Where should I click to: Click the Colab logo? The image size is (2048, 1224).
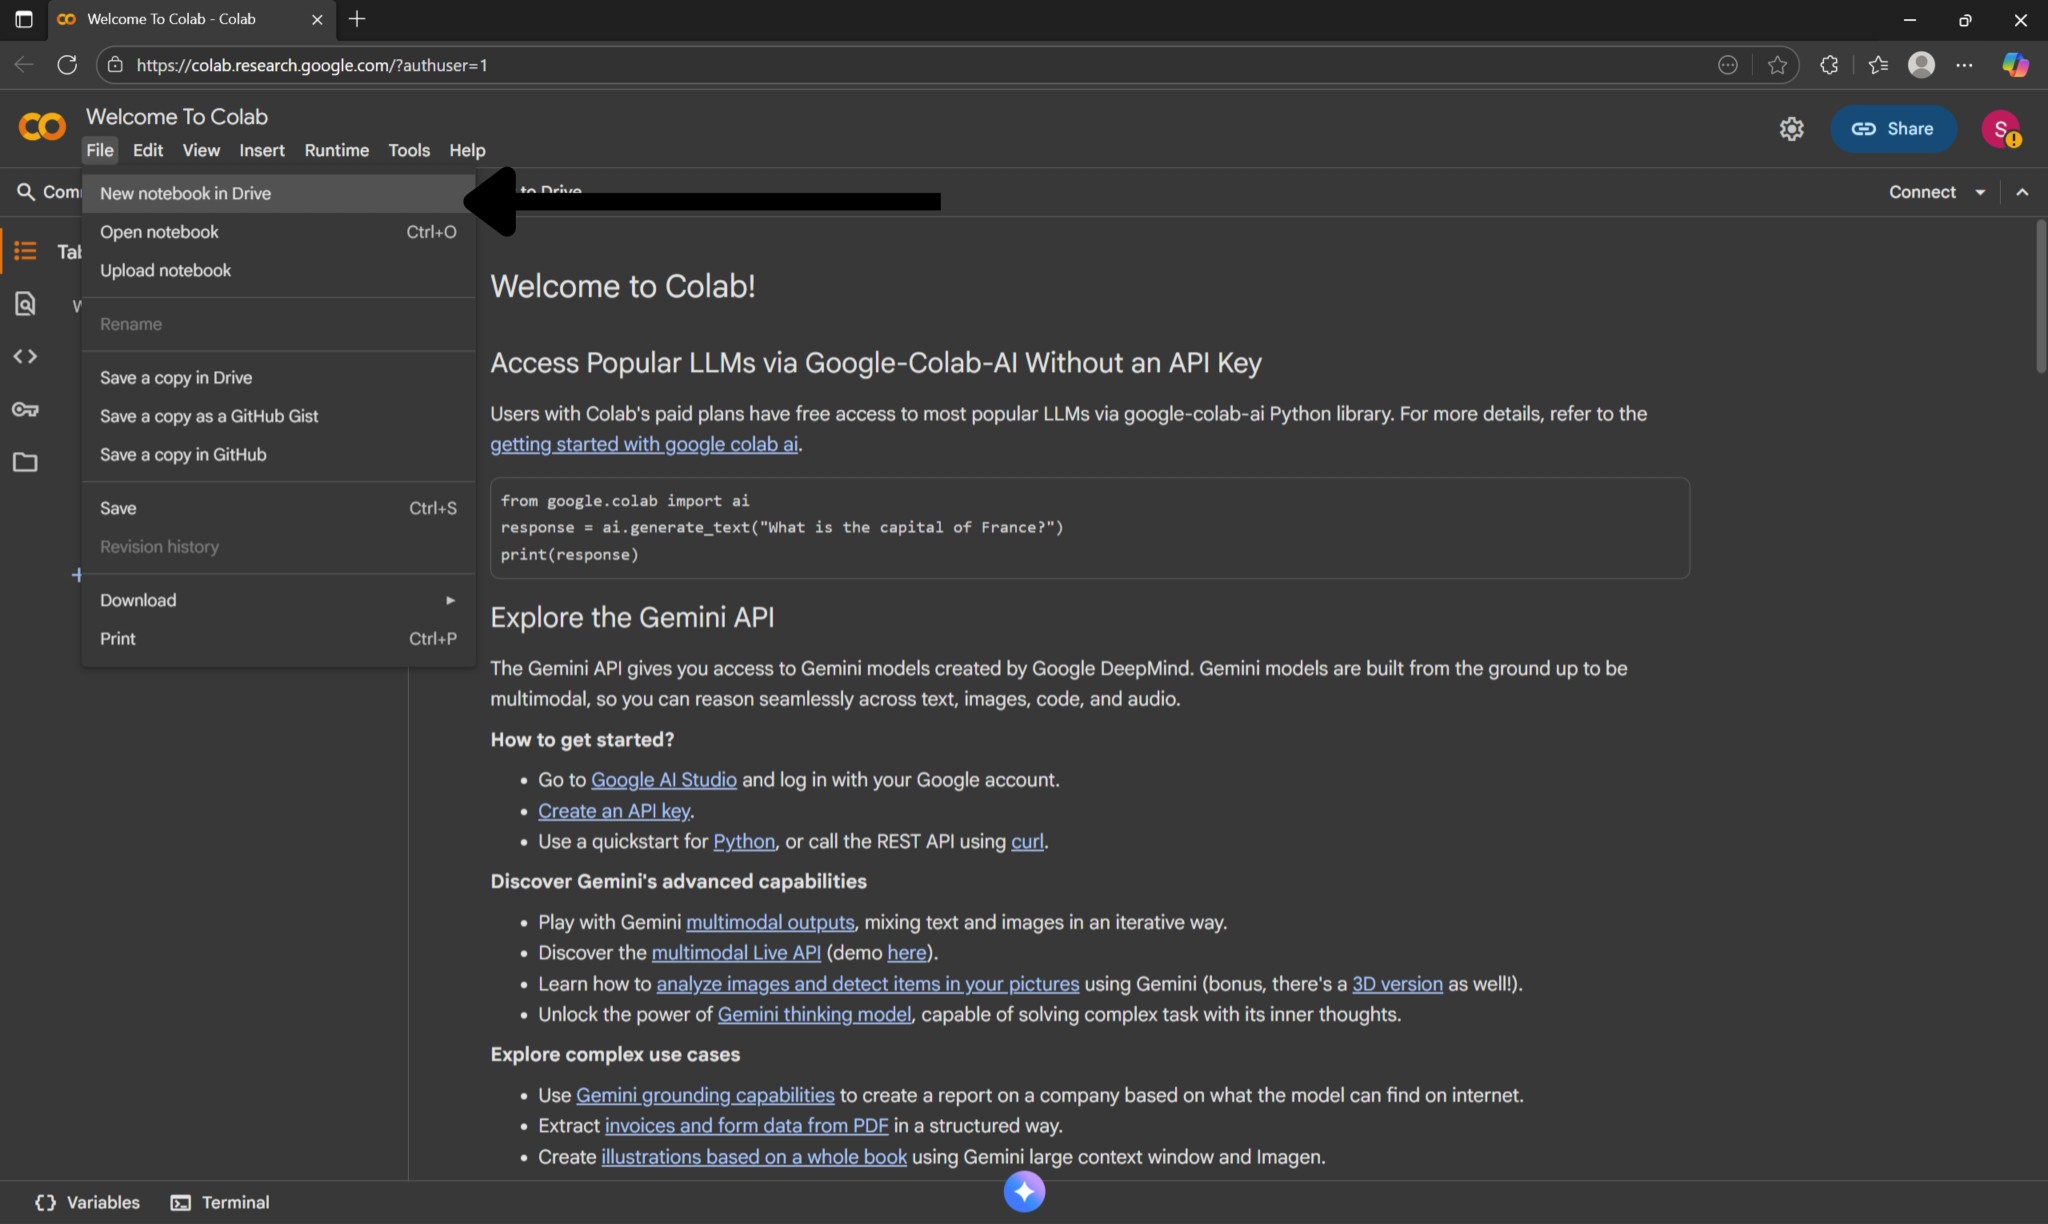coord(42,128)
